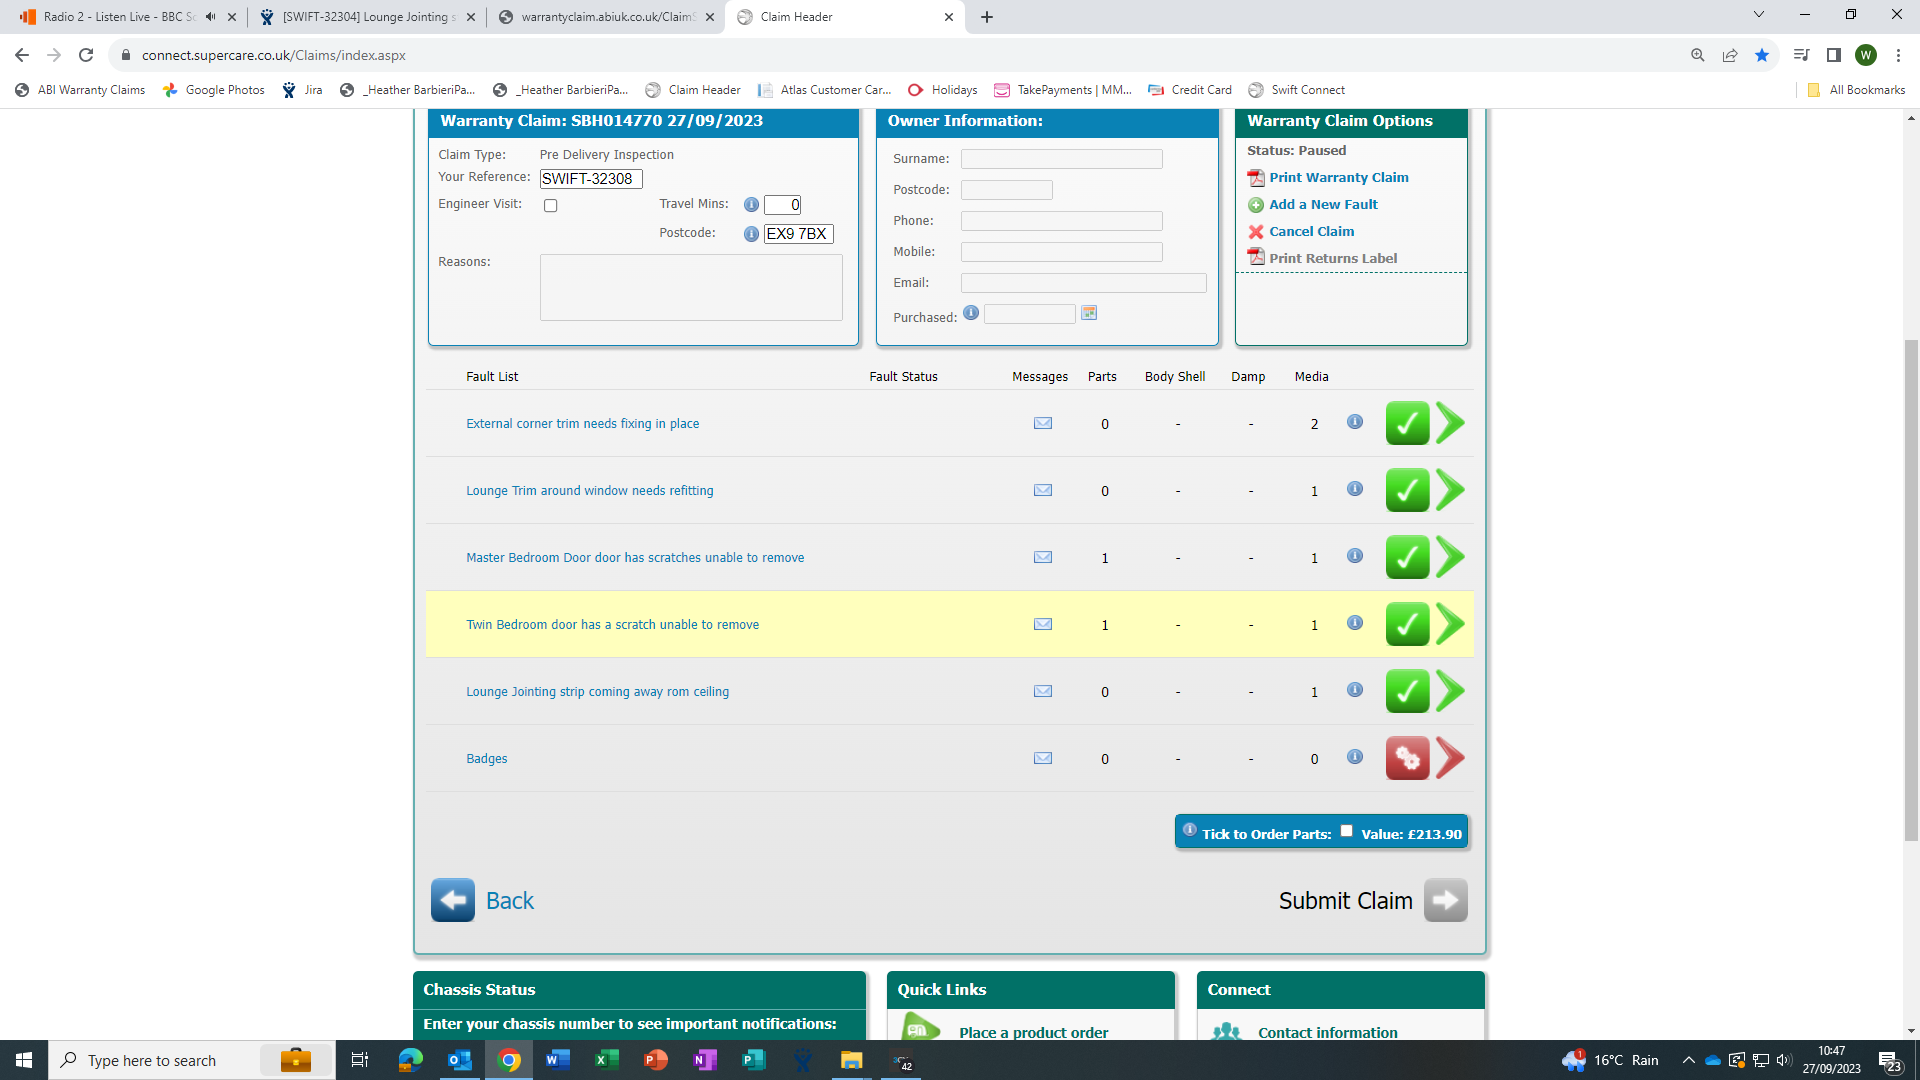Click the info icon on the Twin Bedroom door row

tap(1354, 623)
